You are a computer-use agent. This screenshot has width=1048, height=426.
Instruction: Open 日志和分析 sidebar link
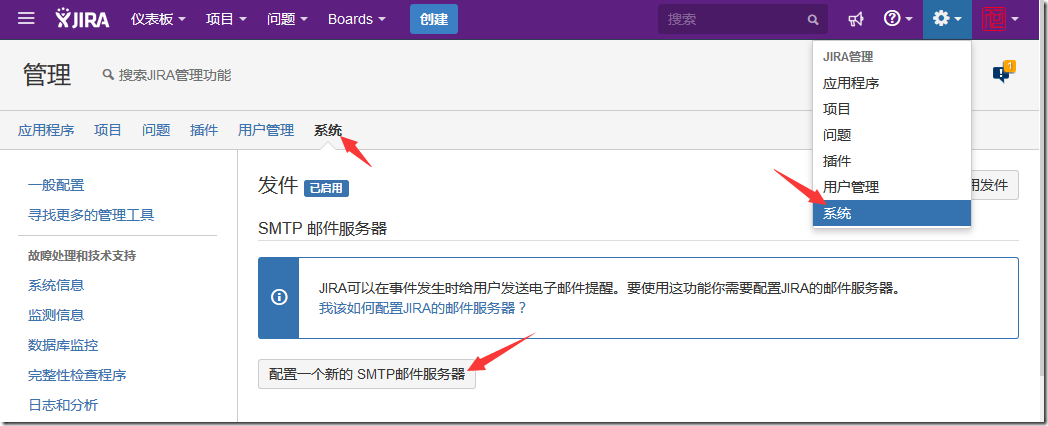click(63, 405)
